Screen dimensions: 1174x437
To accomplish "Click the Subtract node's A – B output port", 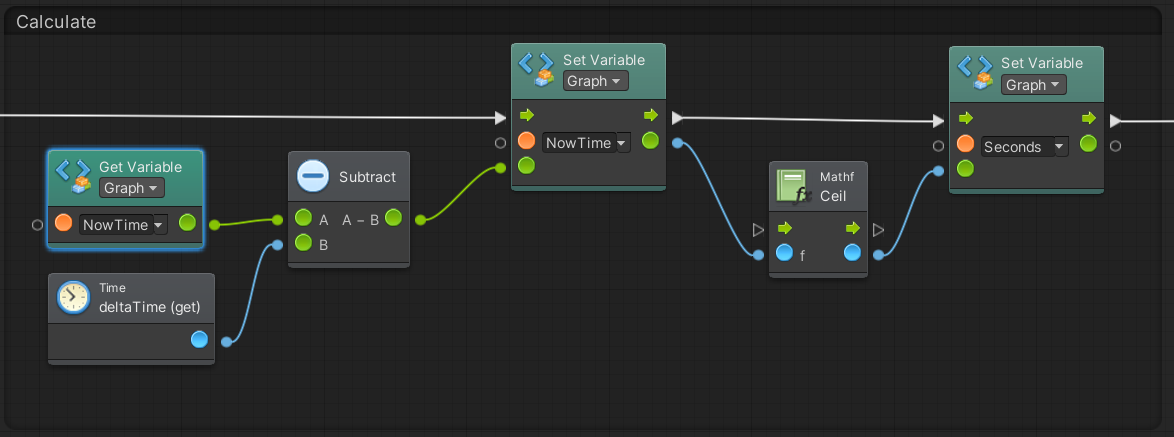I will (x=393, y=218).
